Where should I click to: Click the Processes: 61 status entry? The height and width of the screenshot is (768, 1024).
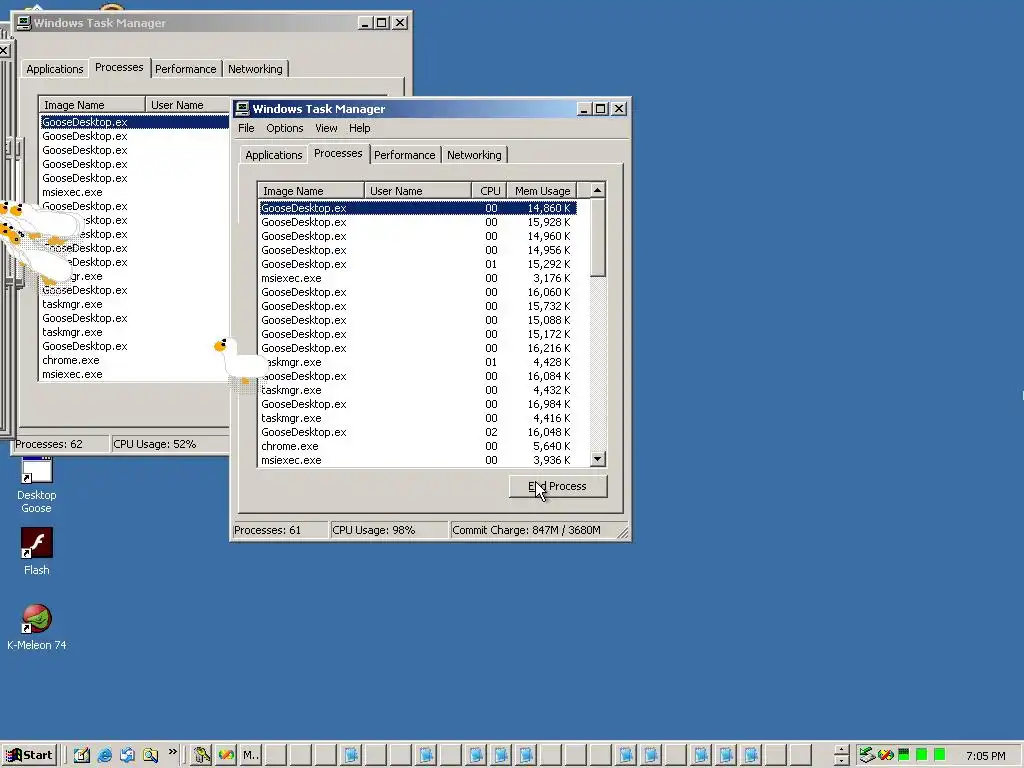click(280, 530)
